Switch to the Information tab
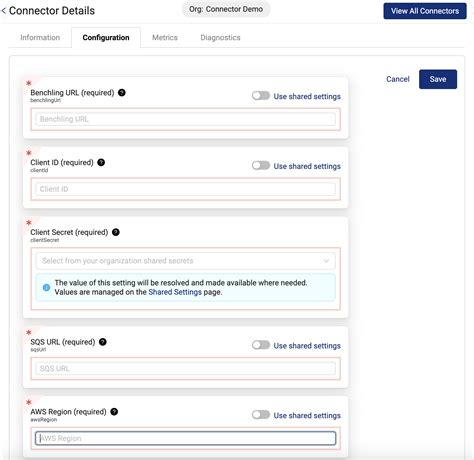This screenshot has height=460, width=474. (x=40, y=37)
